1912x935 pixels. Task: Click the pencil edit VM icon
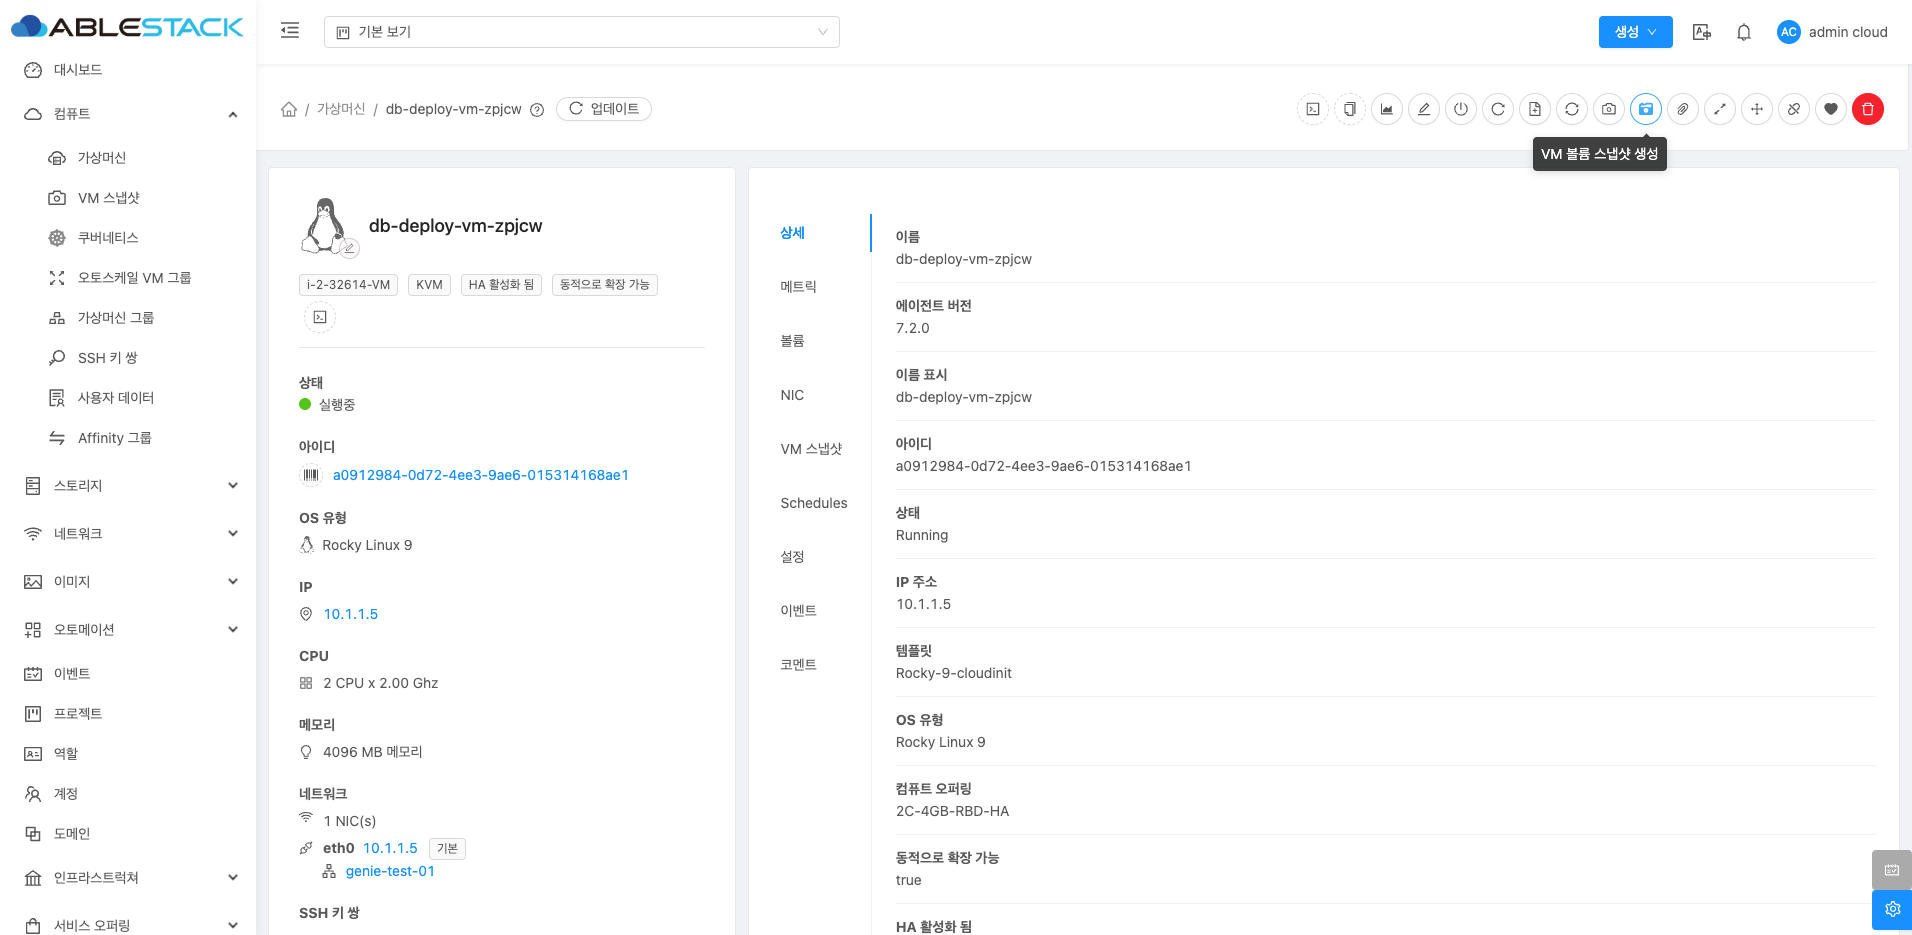1423,109
